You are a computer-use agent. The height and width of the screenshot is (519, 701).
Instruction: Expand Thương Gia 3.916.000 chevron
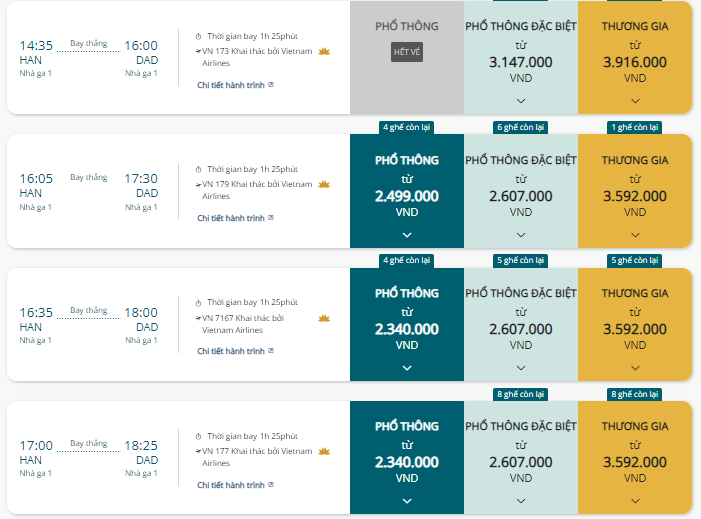point(635,101)
